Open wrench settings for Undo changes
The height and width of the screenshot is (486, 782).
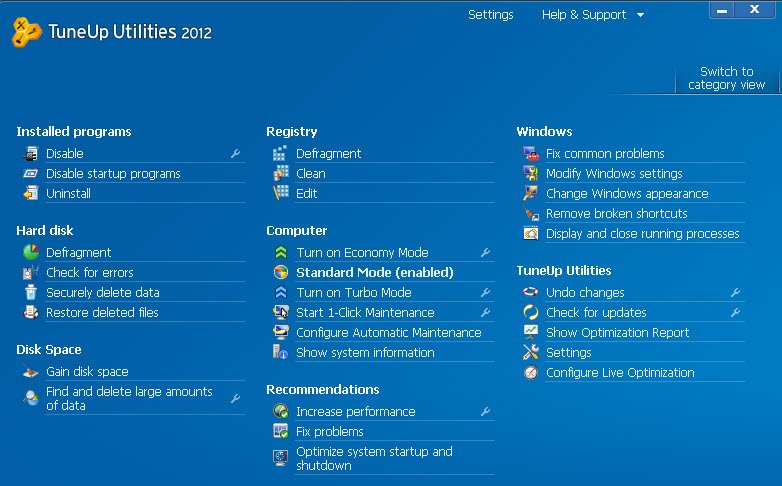click(x=735, y=292)
